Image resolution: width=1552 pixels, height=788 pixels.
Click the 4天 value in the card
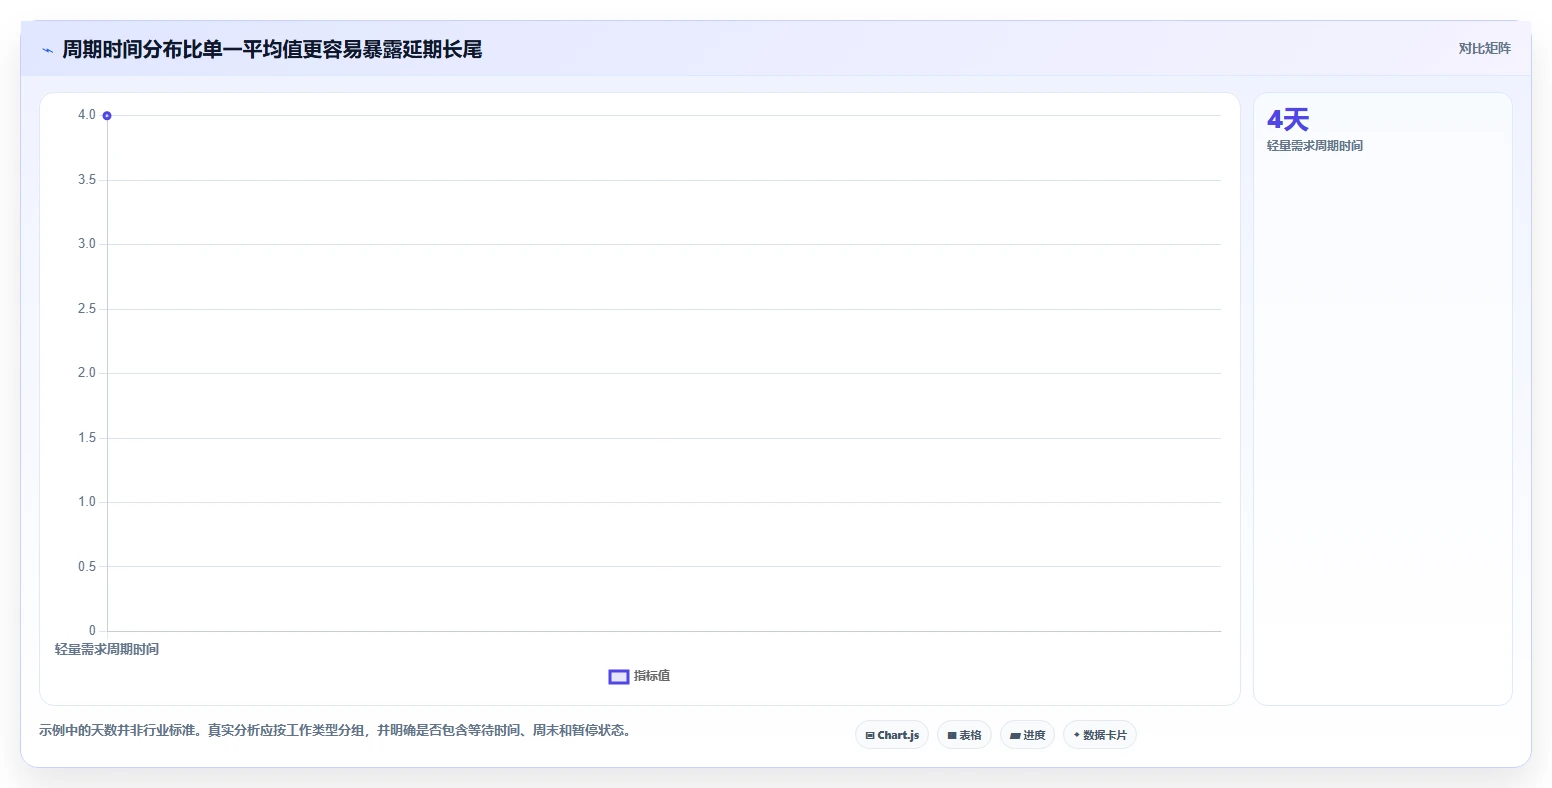pos(1288,120)
